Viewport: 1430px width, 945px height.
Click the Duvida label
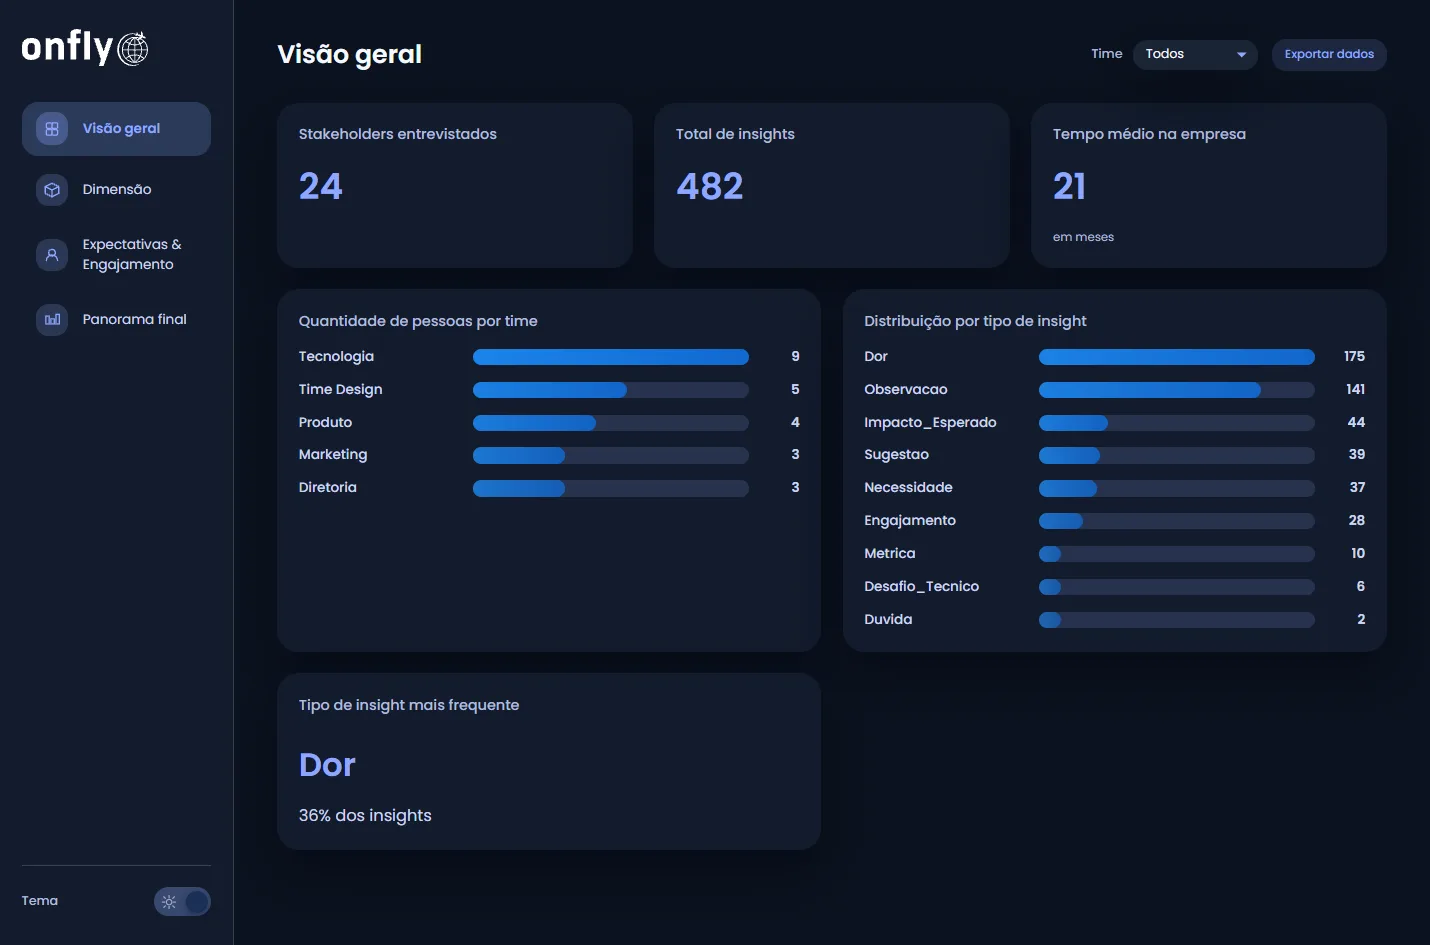(888, 620)
